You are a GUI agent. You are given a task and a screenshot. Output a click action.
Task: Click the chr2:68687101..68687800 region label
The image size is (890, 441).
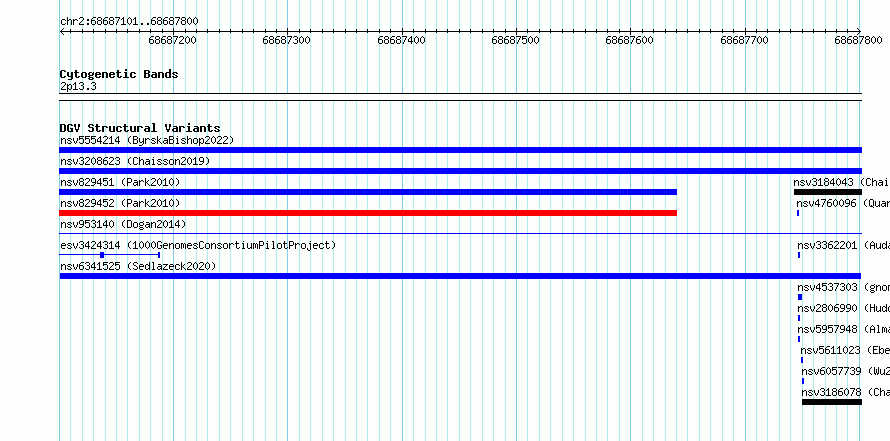pyautogui.click(x=129, y=22)
